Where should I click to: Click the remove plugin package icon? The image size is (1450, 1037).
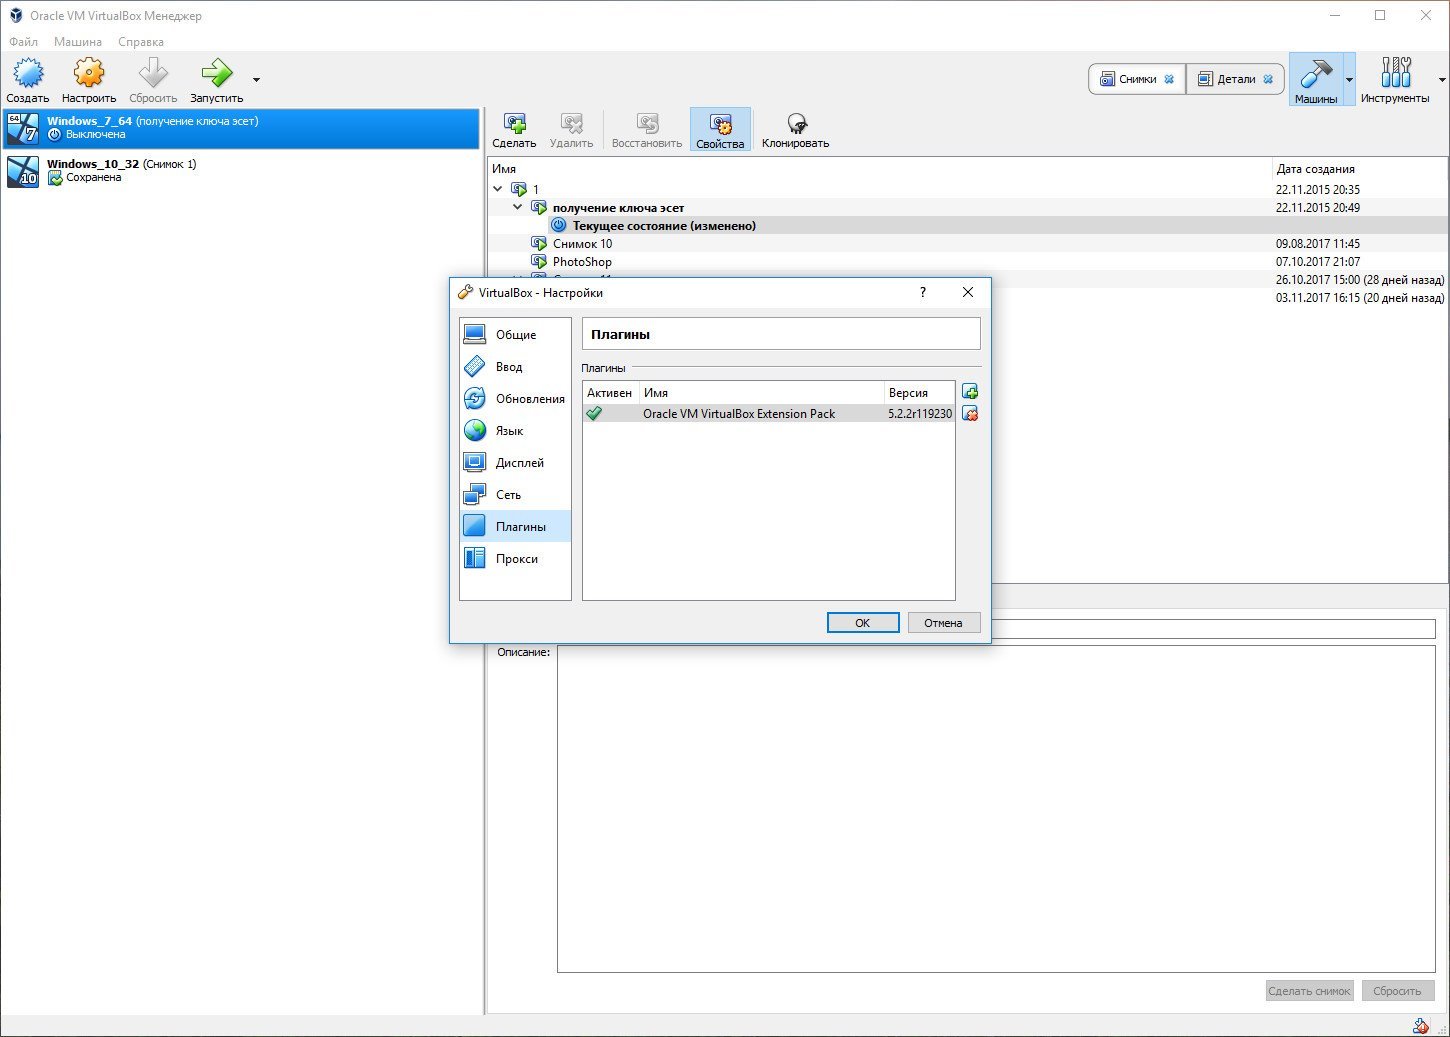(970, 413)
